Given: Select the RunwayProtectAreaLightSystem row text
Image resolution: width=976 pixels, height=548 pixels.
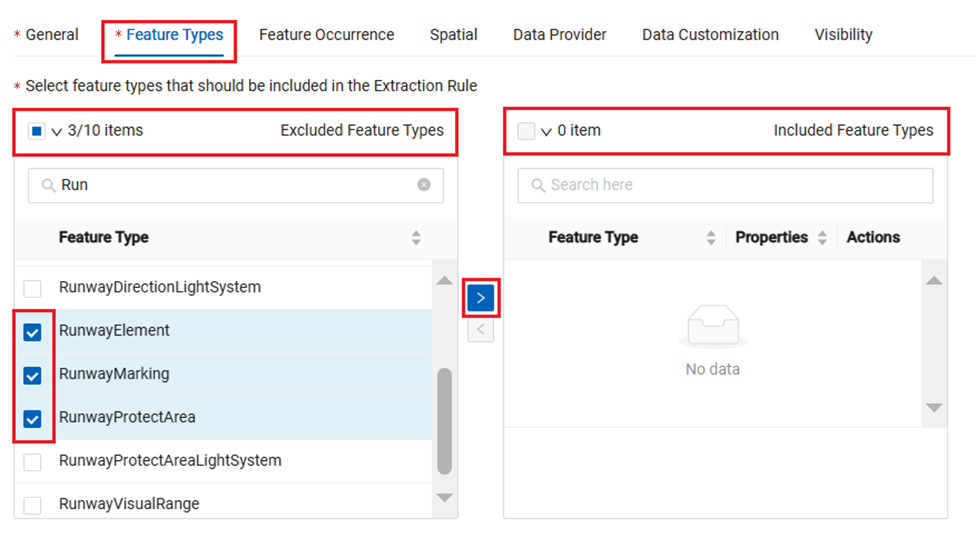Looking at the screenshot, I should tap(170, 461).
